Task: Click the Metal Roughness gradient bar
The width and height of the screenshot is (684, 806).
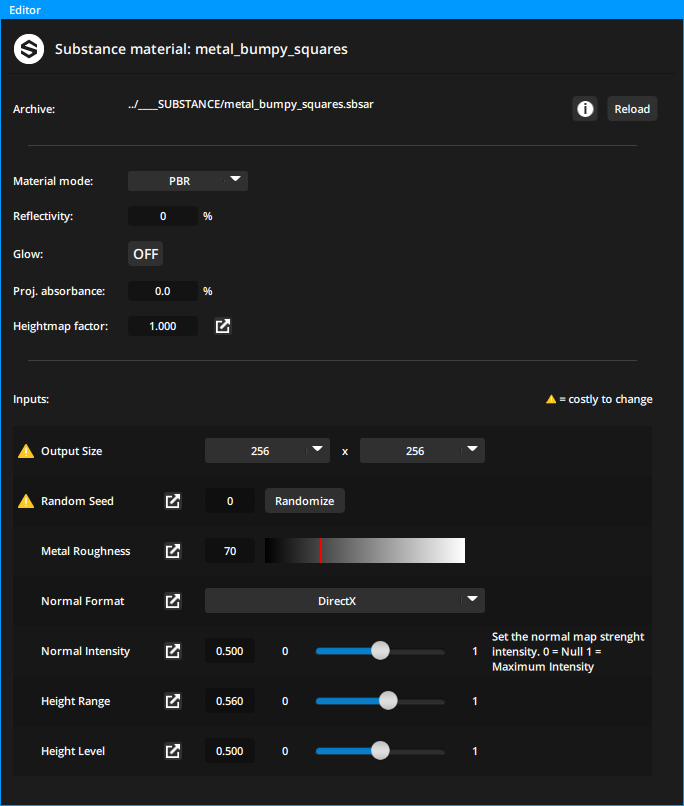Action: point(365,551)
